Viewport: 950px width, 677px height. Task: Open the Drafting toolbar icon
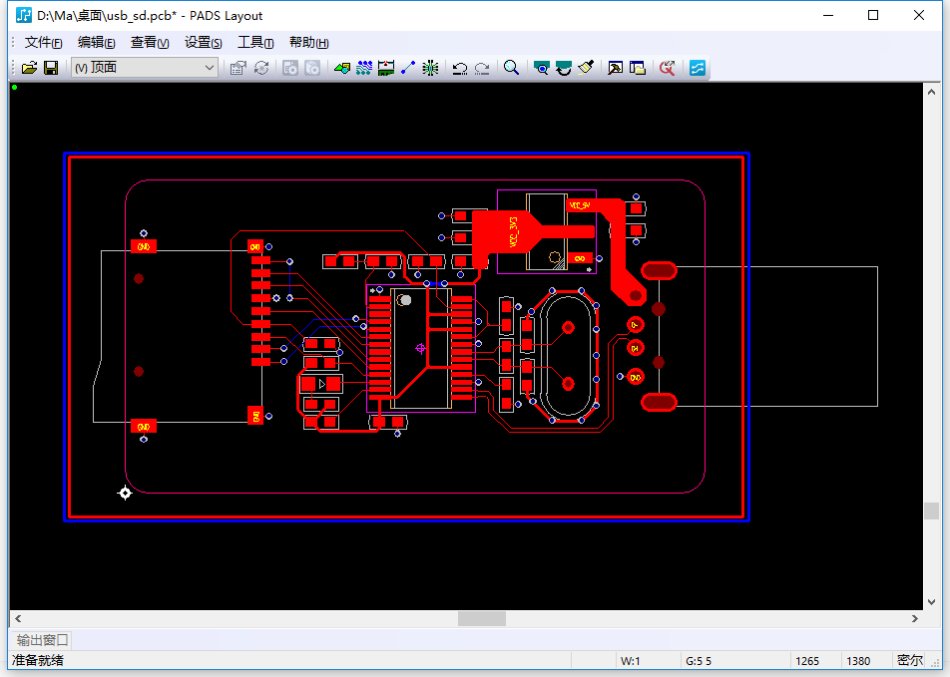point(342,68)
